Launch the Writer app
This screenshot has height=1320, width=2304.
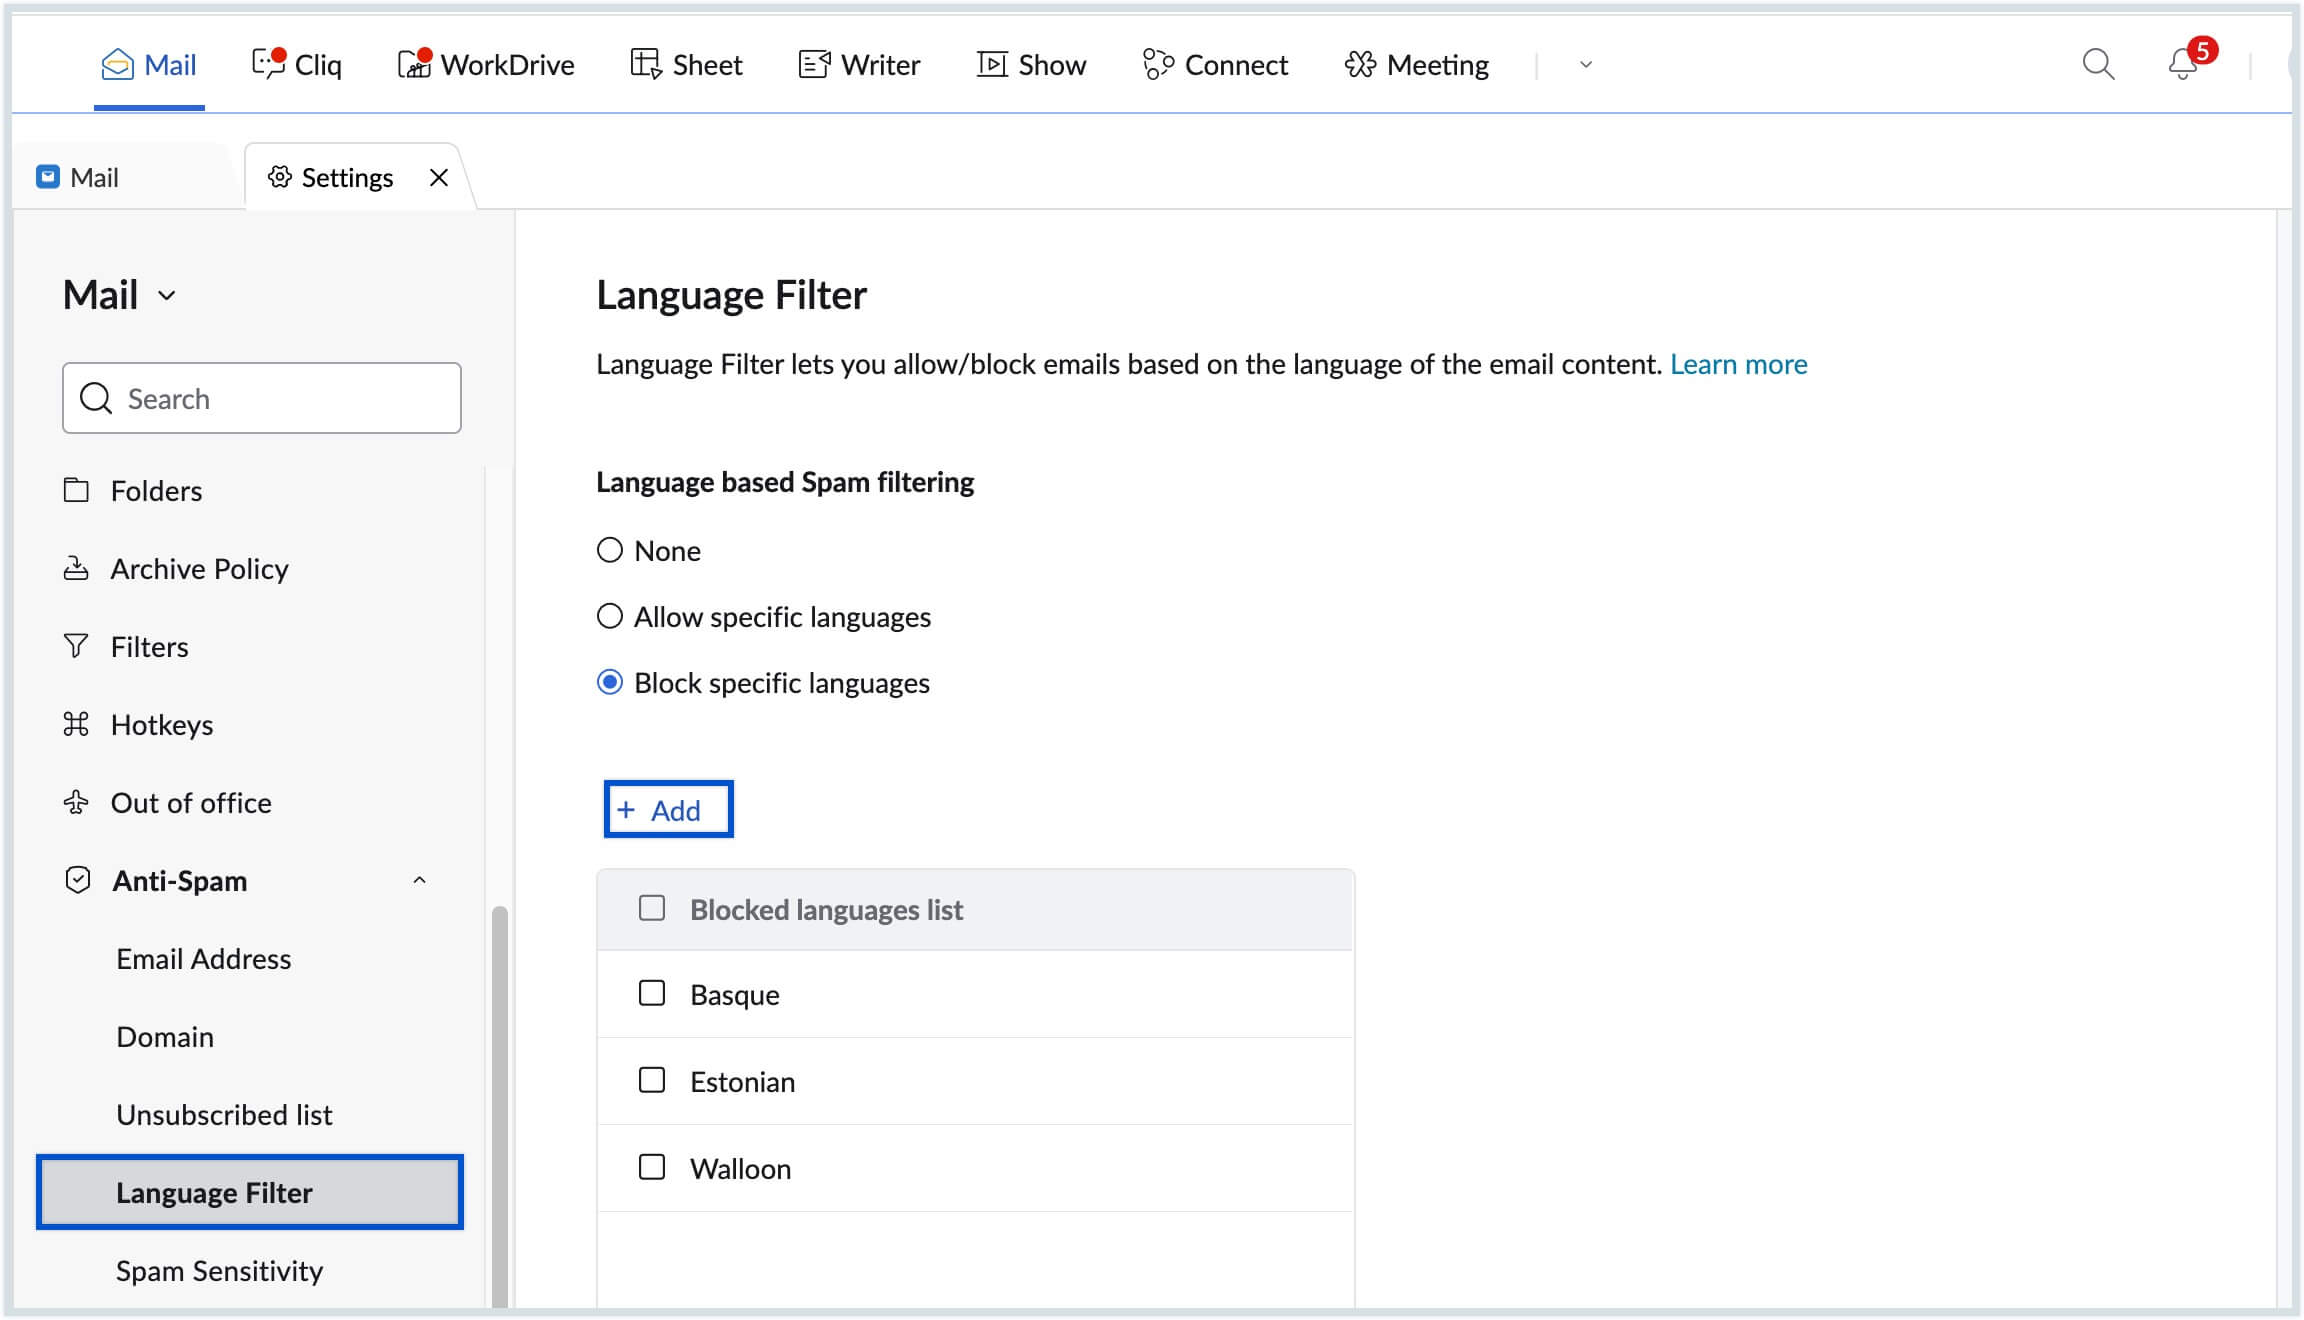click(859, 65)
